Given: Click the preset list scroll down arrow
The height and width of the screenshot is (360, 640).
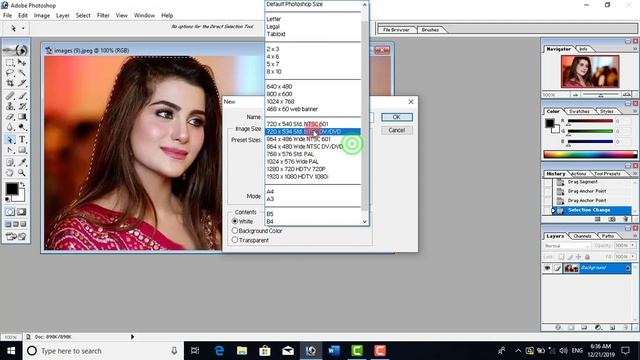Looking at the screenshot, I should [364, 222].
